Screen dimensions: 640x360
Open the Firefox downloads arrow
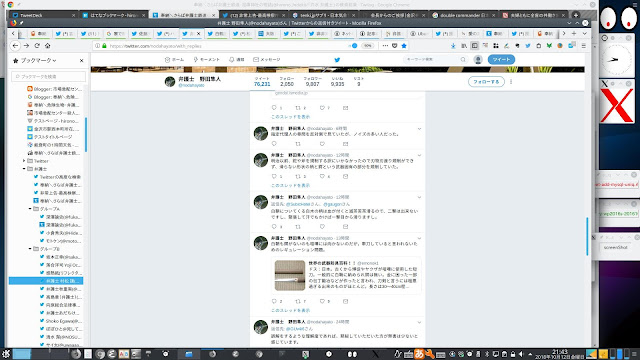pos(453,46)
